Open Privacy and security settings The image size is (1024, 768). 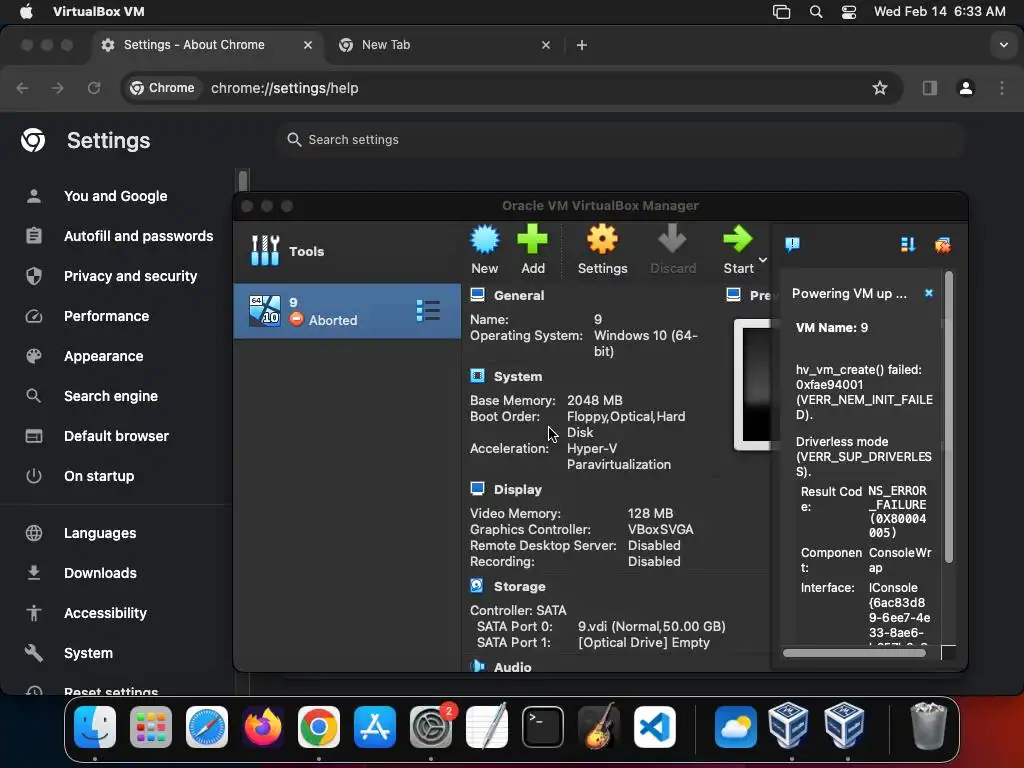[131, 276]
